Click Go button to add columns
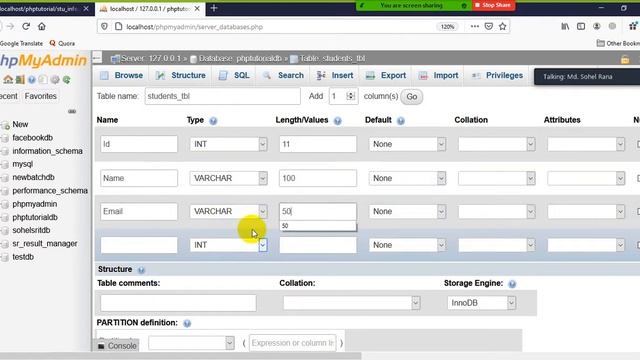The image size is (640, 360). pos(411,97)
